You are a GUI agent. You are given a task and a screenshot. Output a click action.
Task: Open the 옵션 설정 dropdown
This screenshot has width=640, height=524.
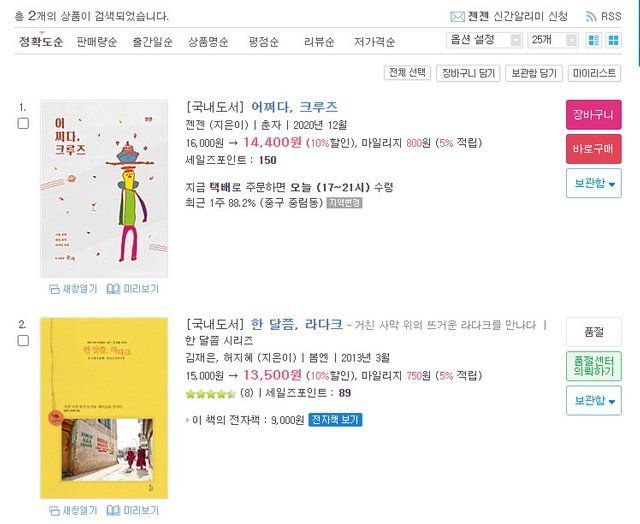(484, 40)
